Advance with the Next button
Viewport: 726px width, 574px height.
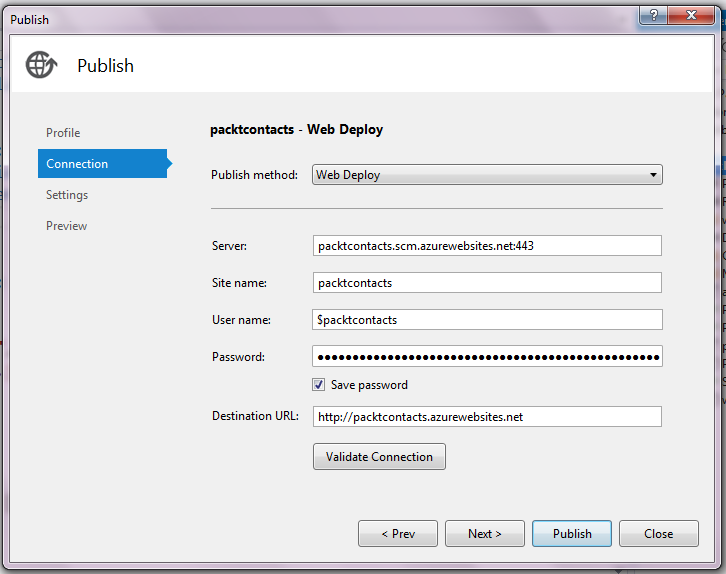click(x=485, y=533)
